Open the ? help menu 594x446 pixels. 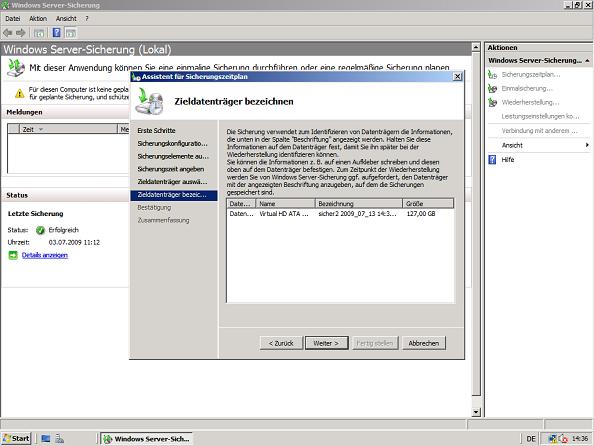(x=87, y=19)
